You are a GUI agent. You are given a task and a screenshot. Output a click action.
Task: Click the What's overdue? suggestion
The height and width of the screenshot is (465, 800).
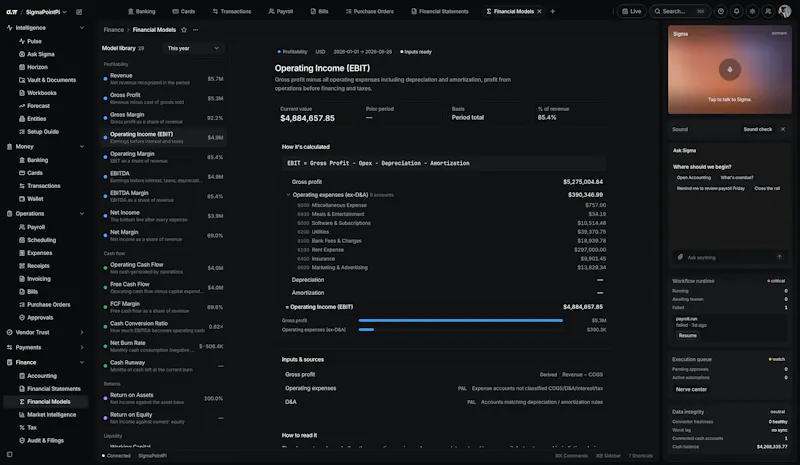click(737, 178)
